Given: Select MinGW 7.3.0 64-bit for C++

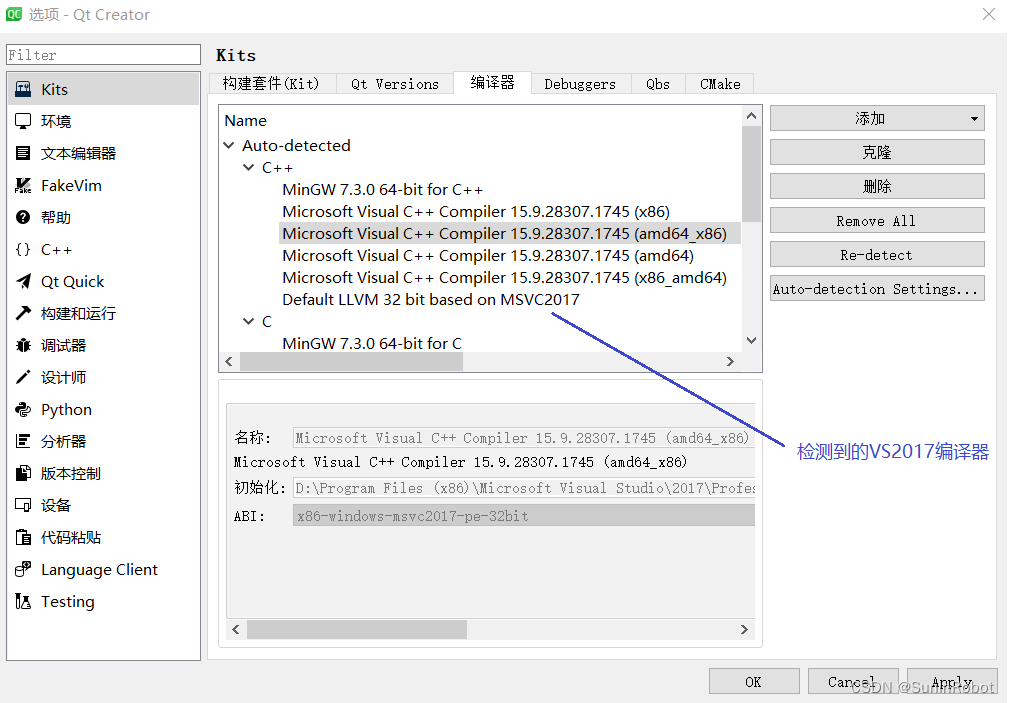Looking at the screenshot, I should pos(382,190).
